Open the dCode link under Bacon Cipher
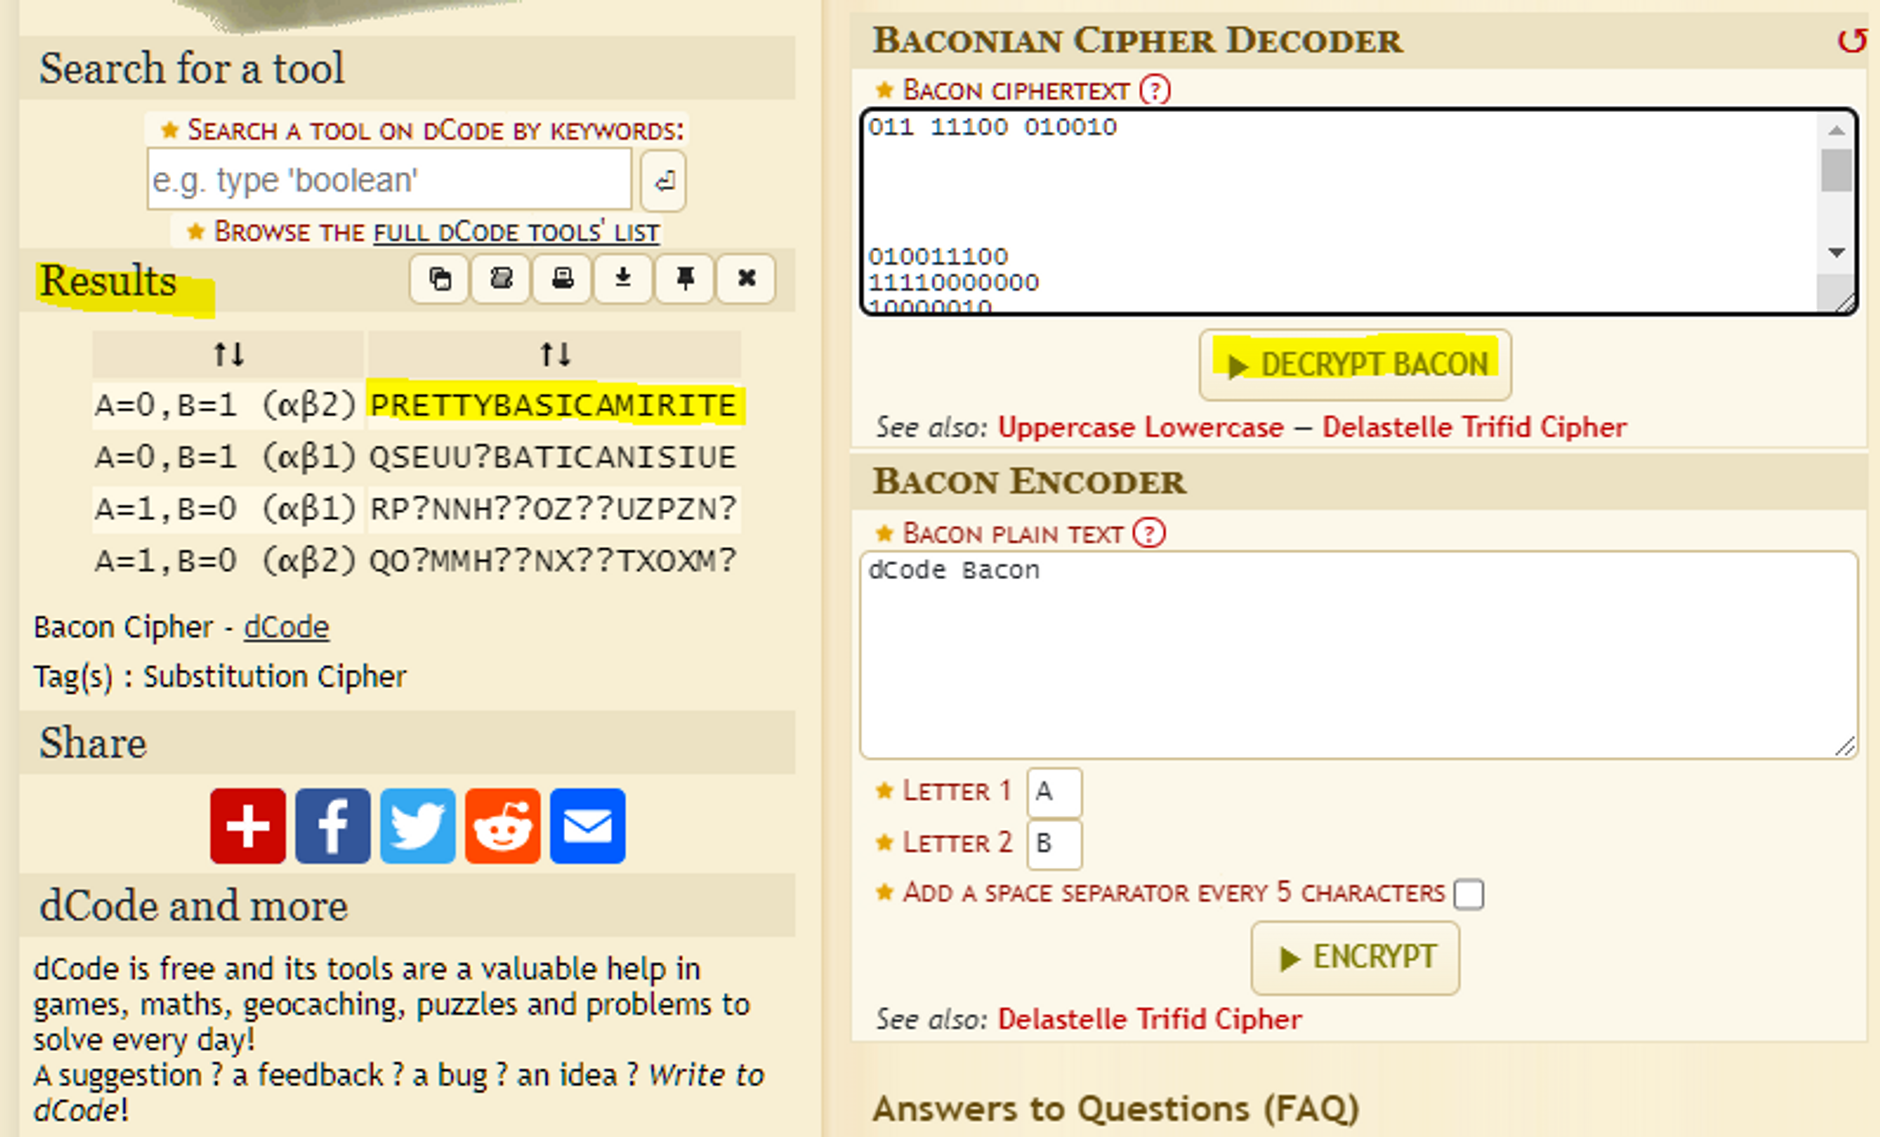Image resolution: width=1880 pixels, height=1137 pixels. point(286,627)
